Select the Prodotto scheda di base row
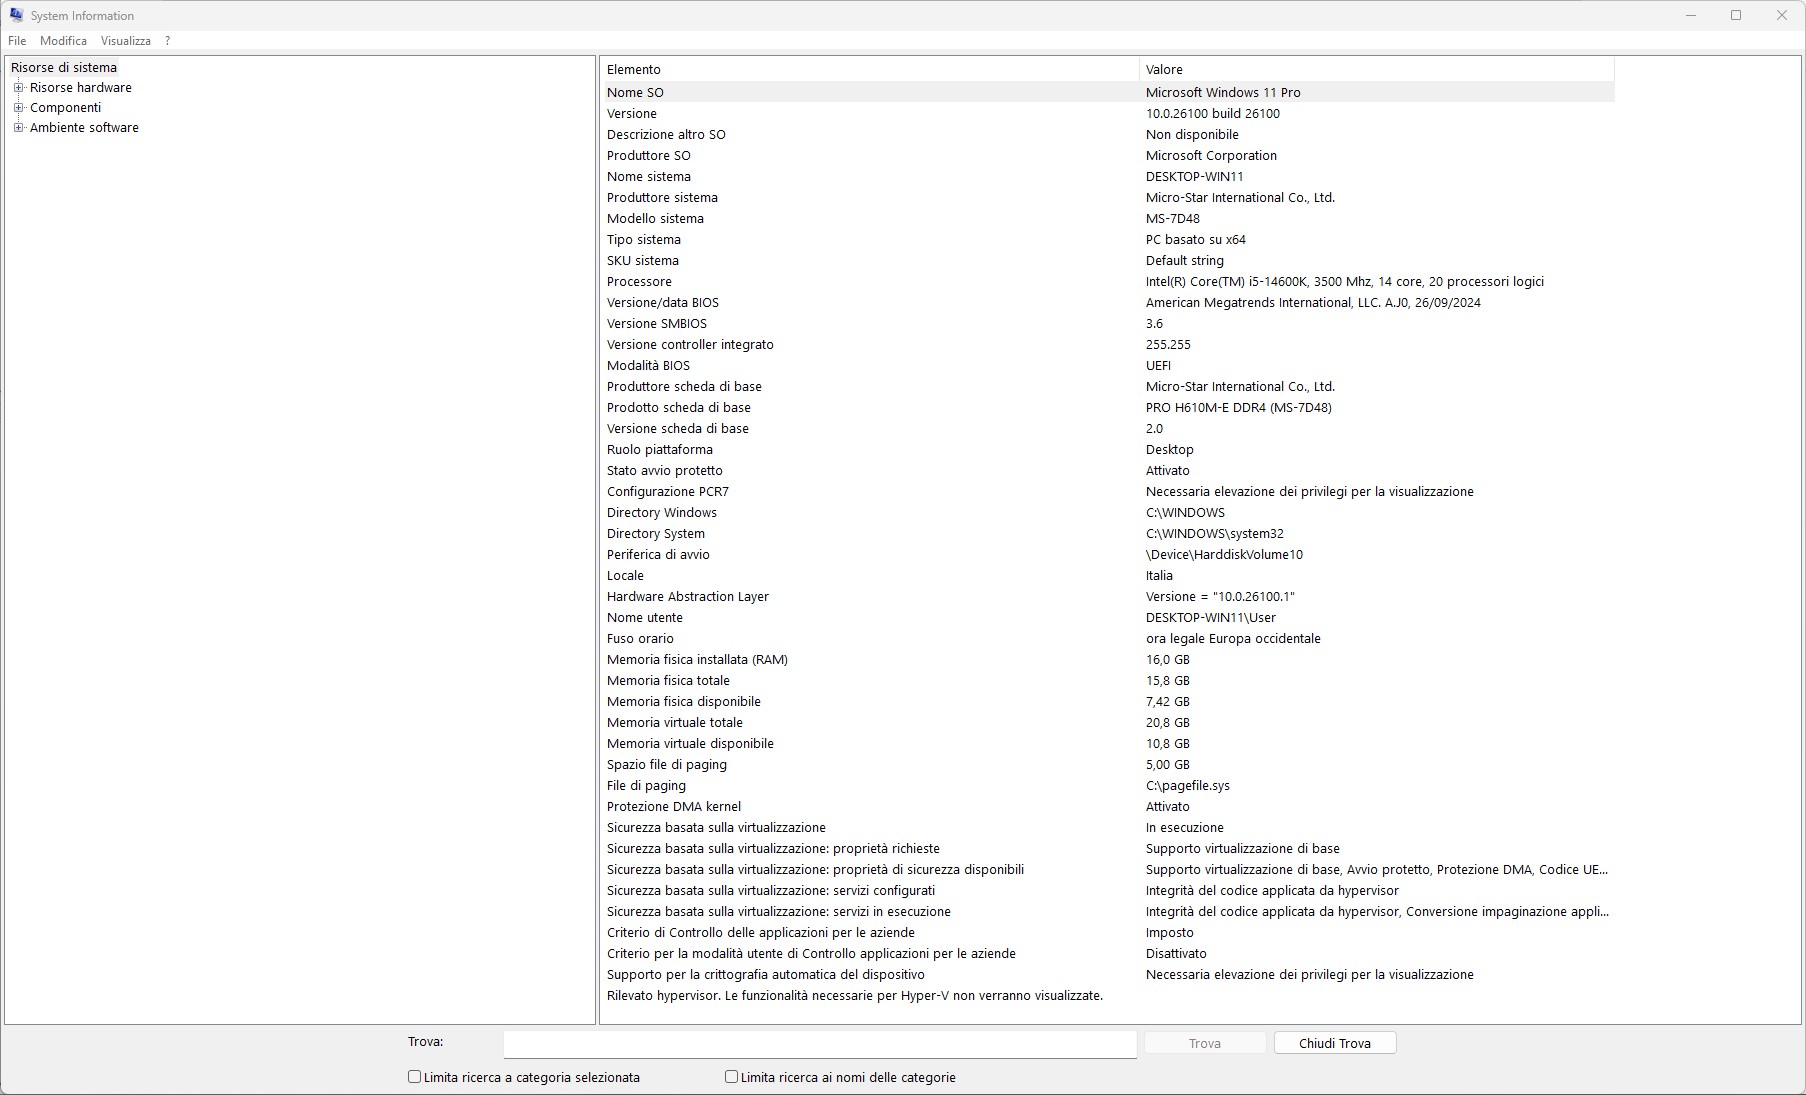Image resolution: width=1806 pixels, height=1095 pixels. coord(1108,407)
